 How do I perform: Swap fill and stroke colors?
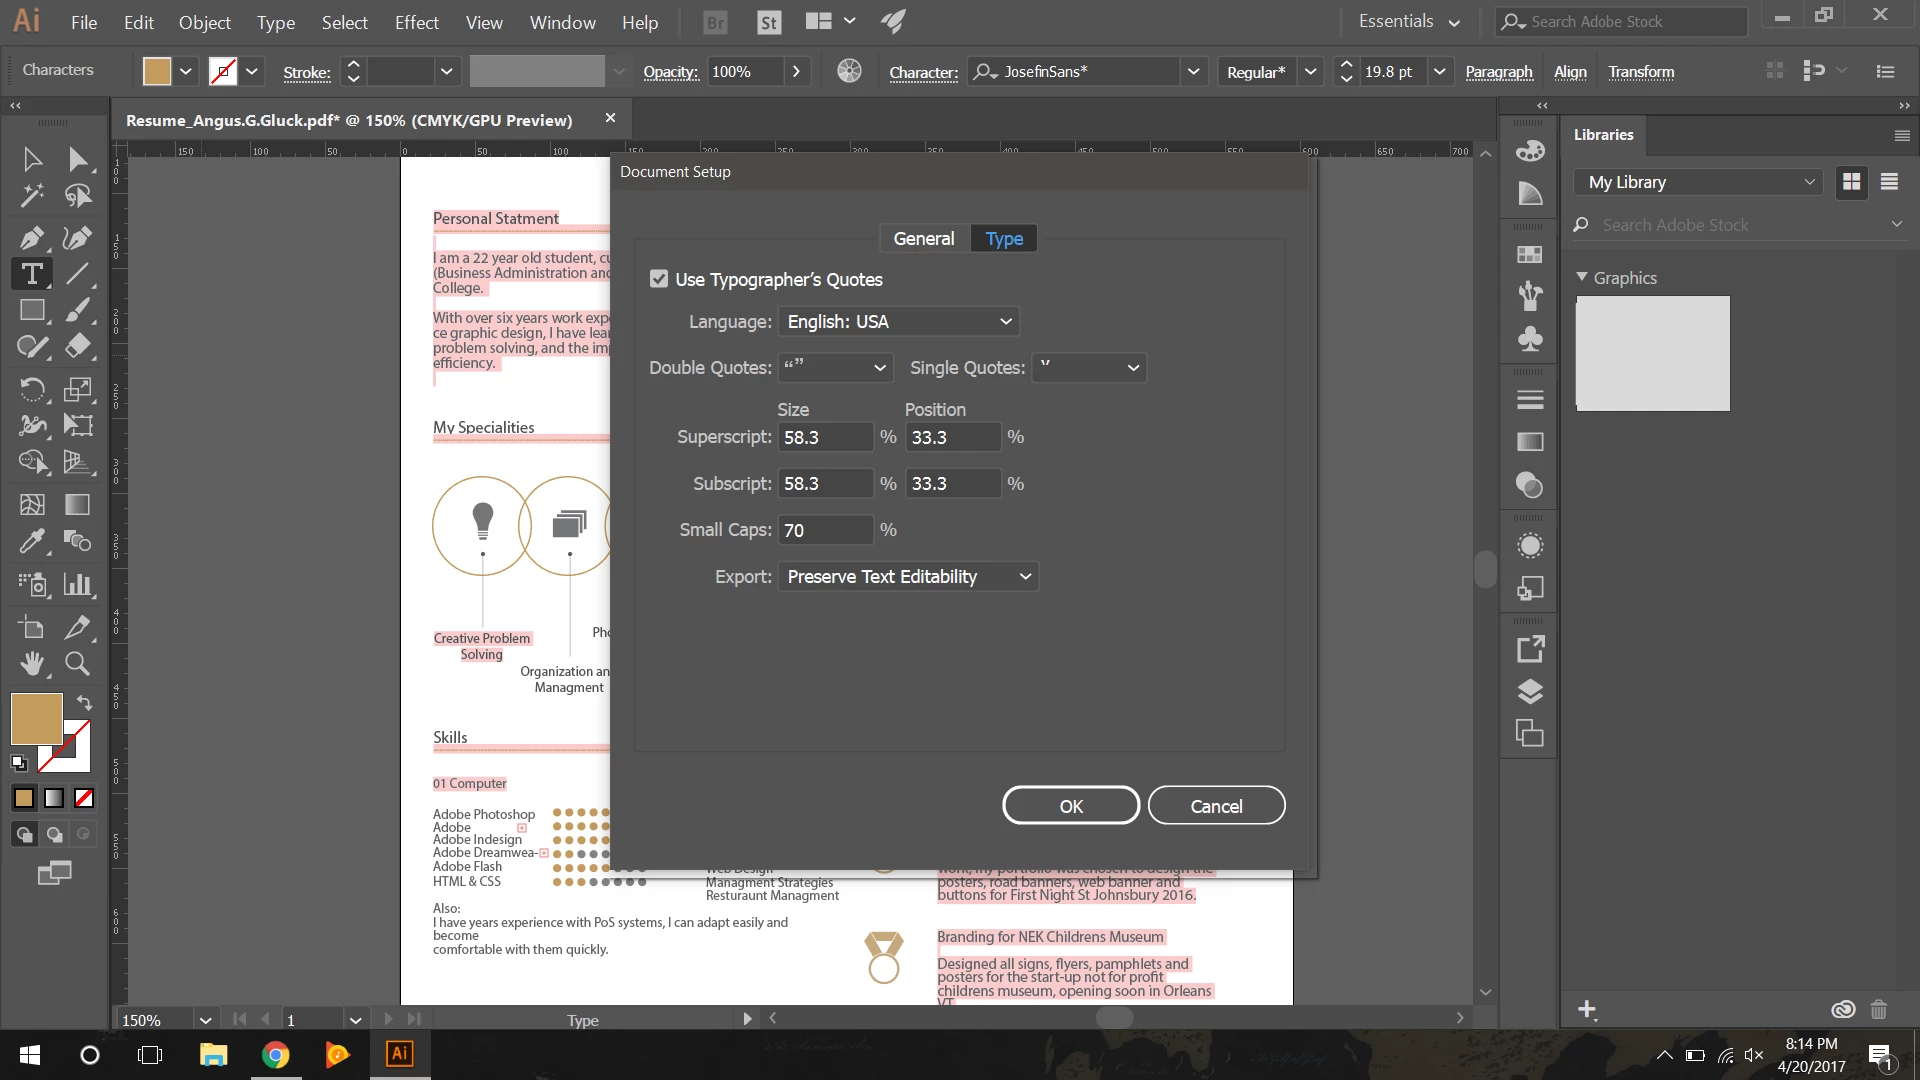click(x=84, y=702)
